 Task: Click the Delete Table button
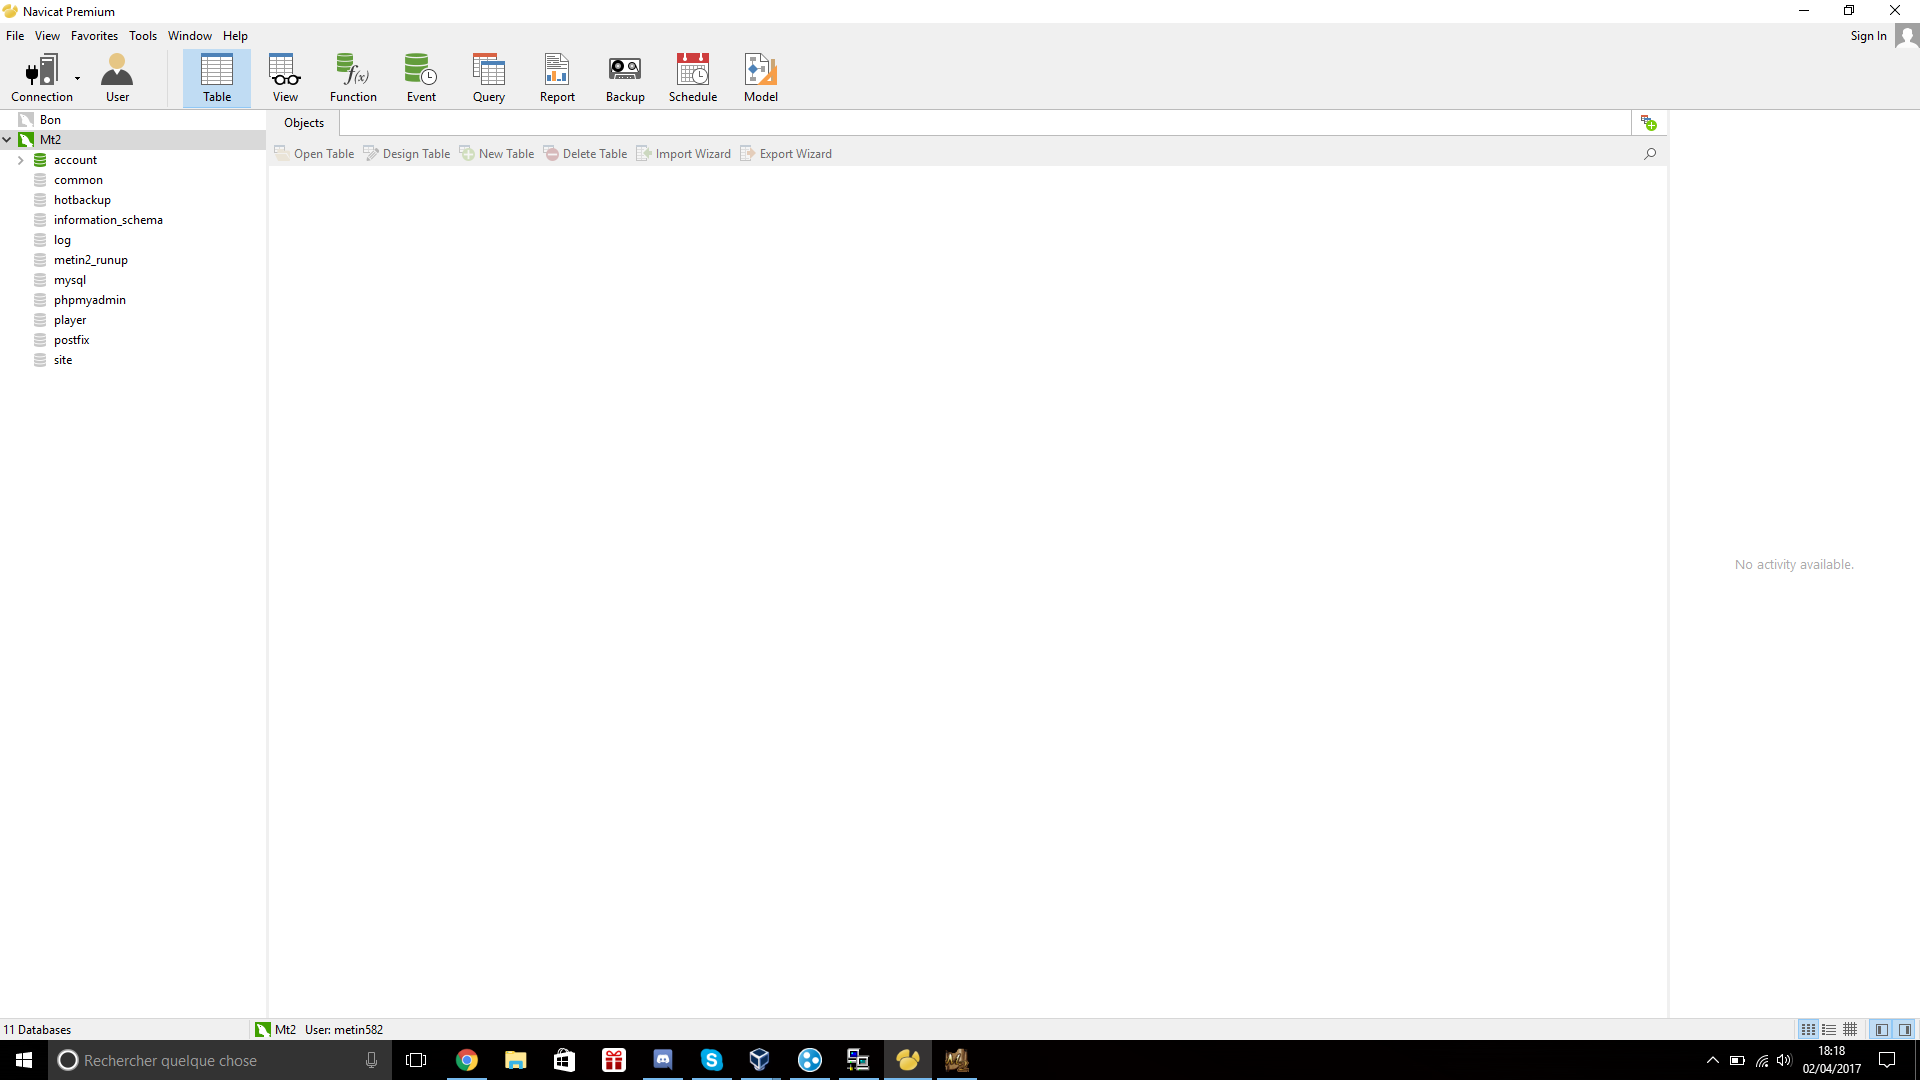pos(586,154)
